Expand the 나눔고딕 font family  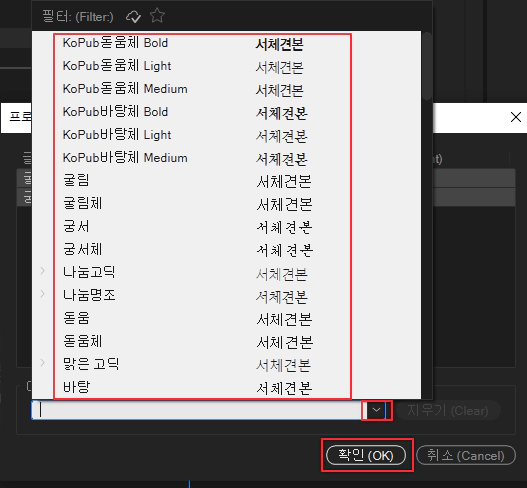click(42, 271)
